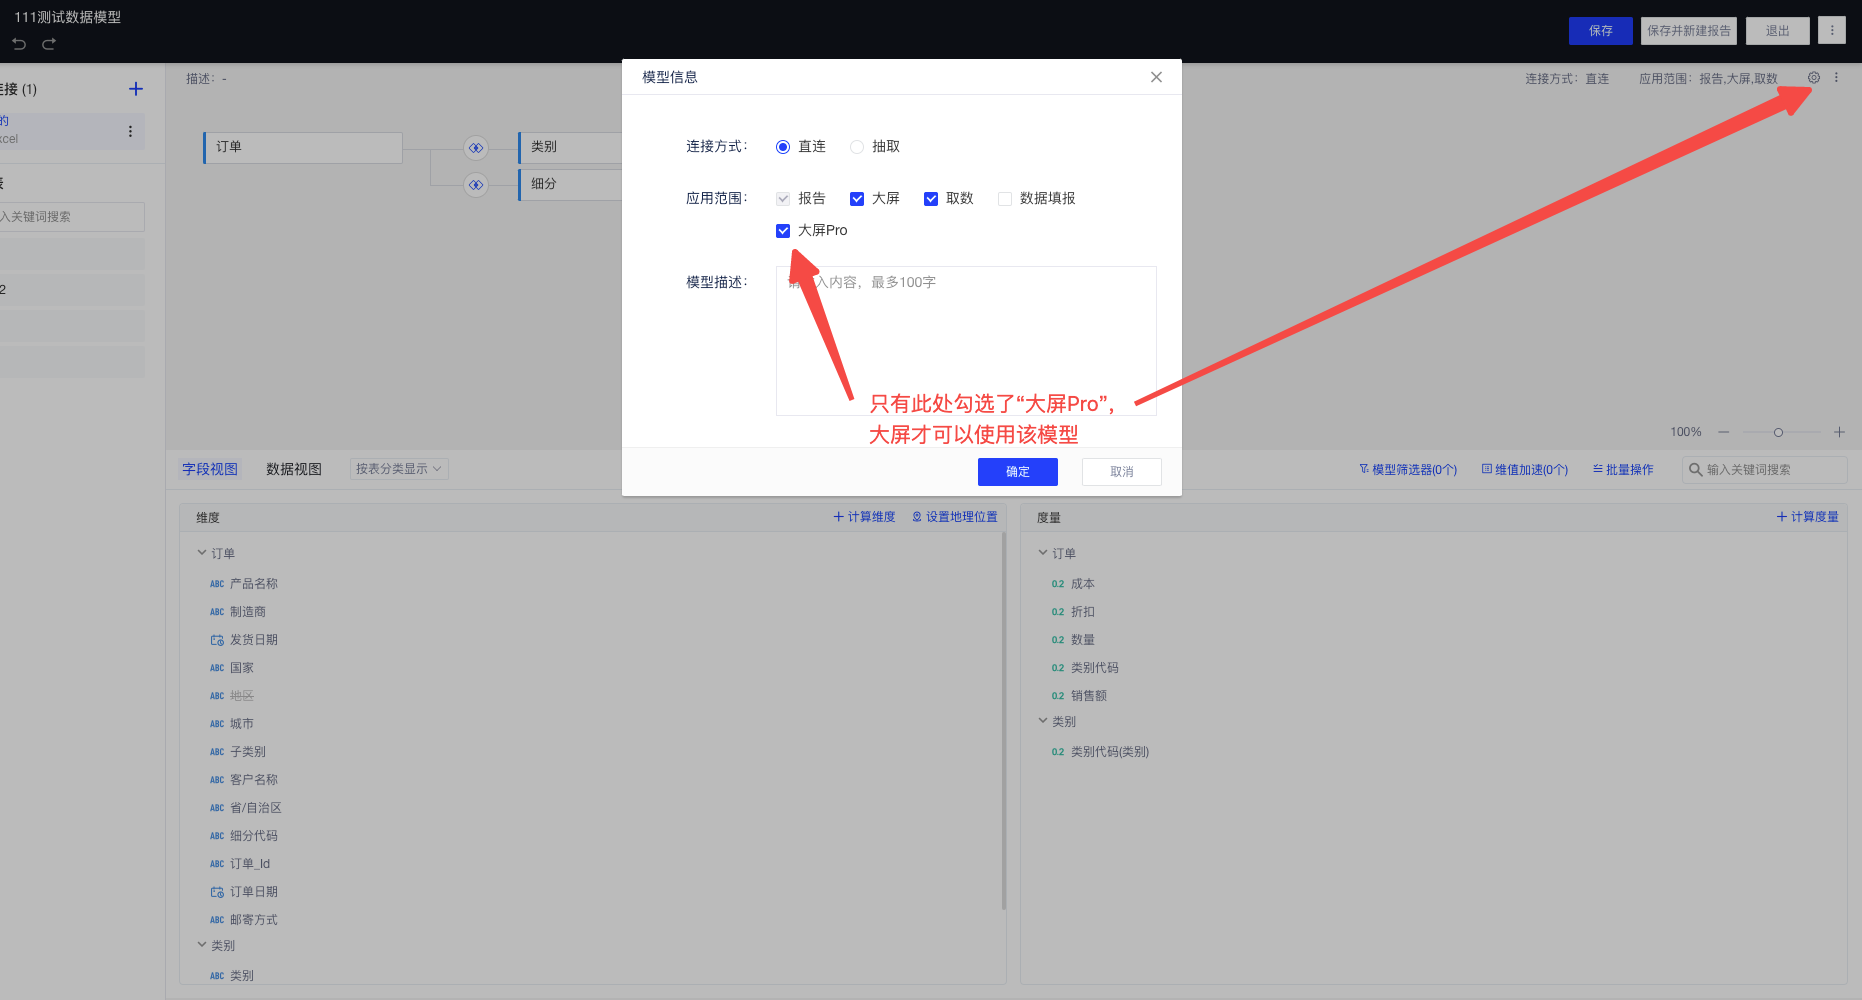The width and height of the screenshot is (1862, 1000).
Task: Click inside the 模型描述 text area
Action: [x=965, y=340]
